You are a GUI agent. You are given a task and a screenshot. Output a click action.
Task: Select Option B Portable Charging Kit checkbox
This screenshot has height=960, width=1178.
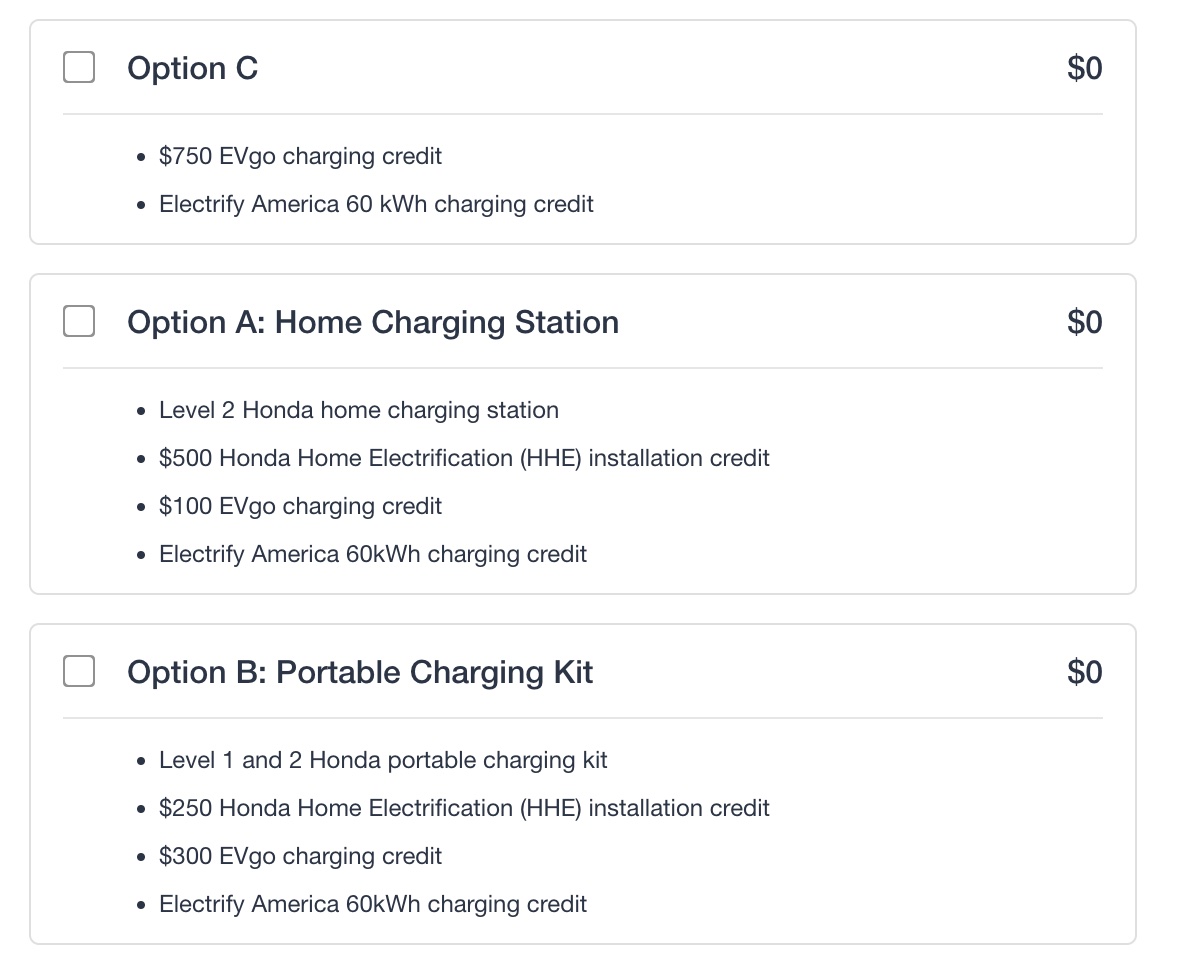79,672
